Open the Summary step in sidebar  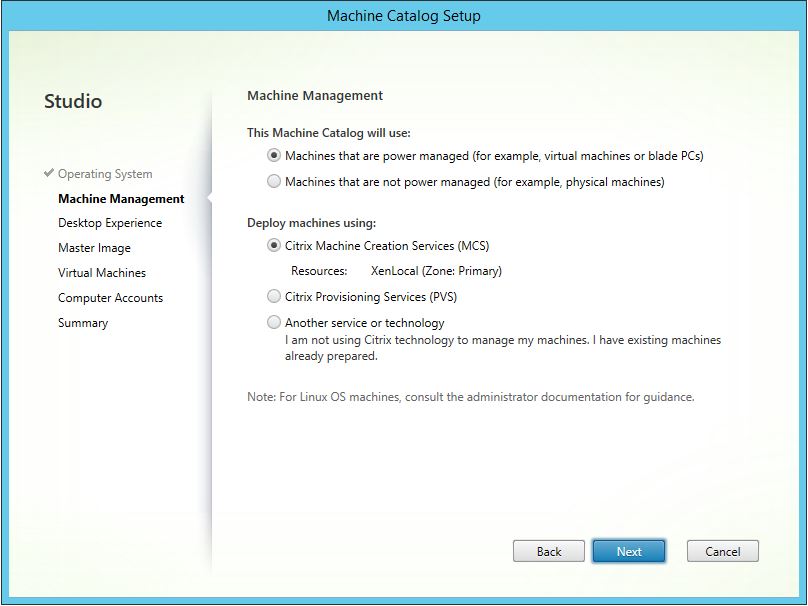(x=83, y=323)
